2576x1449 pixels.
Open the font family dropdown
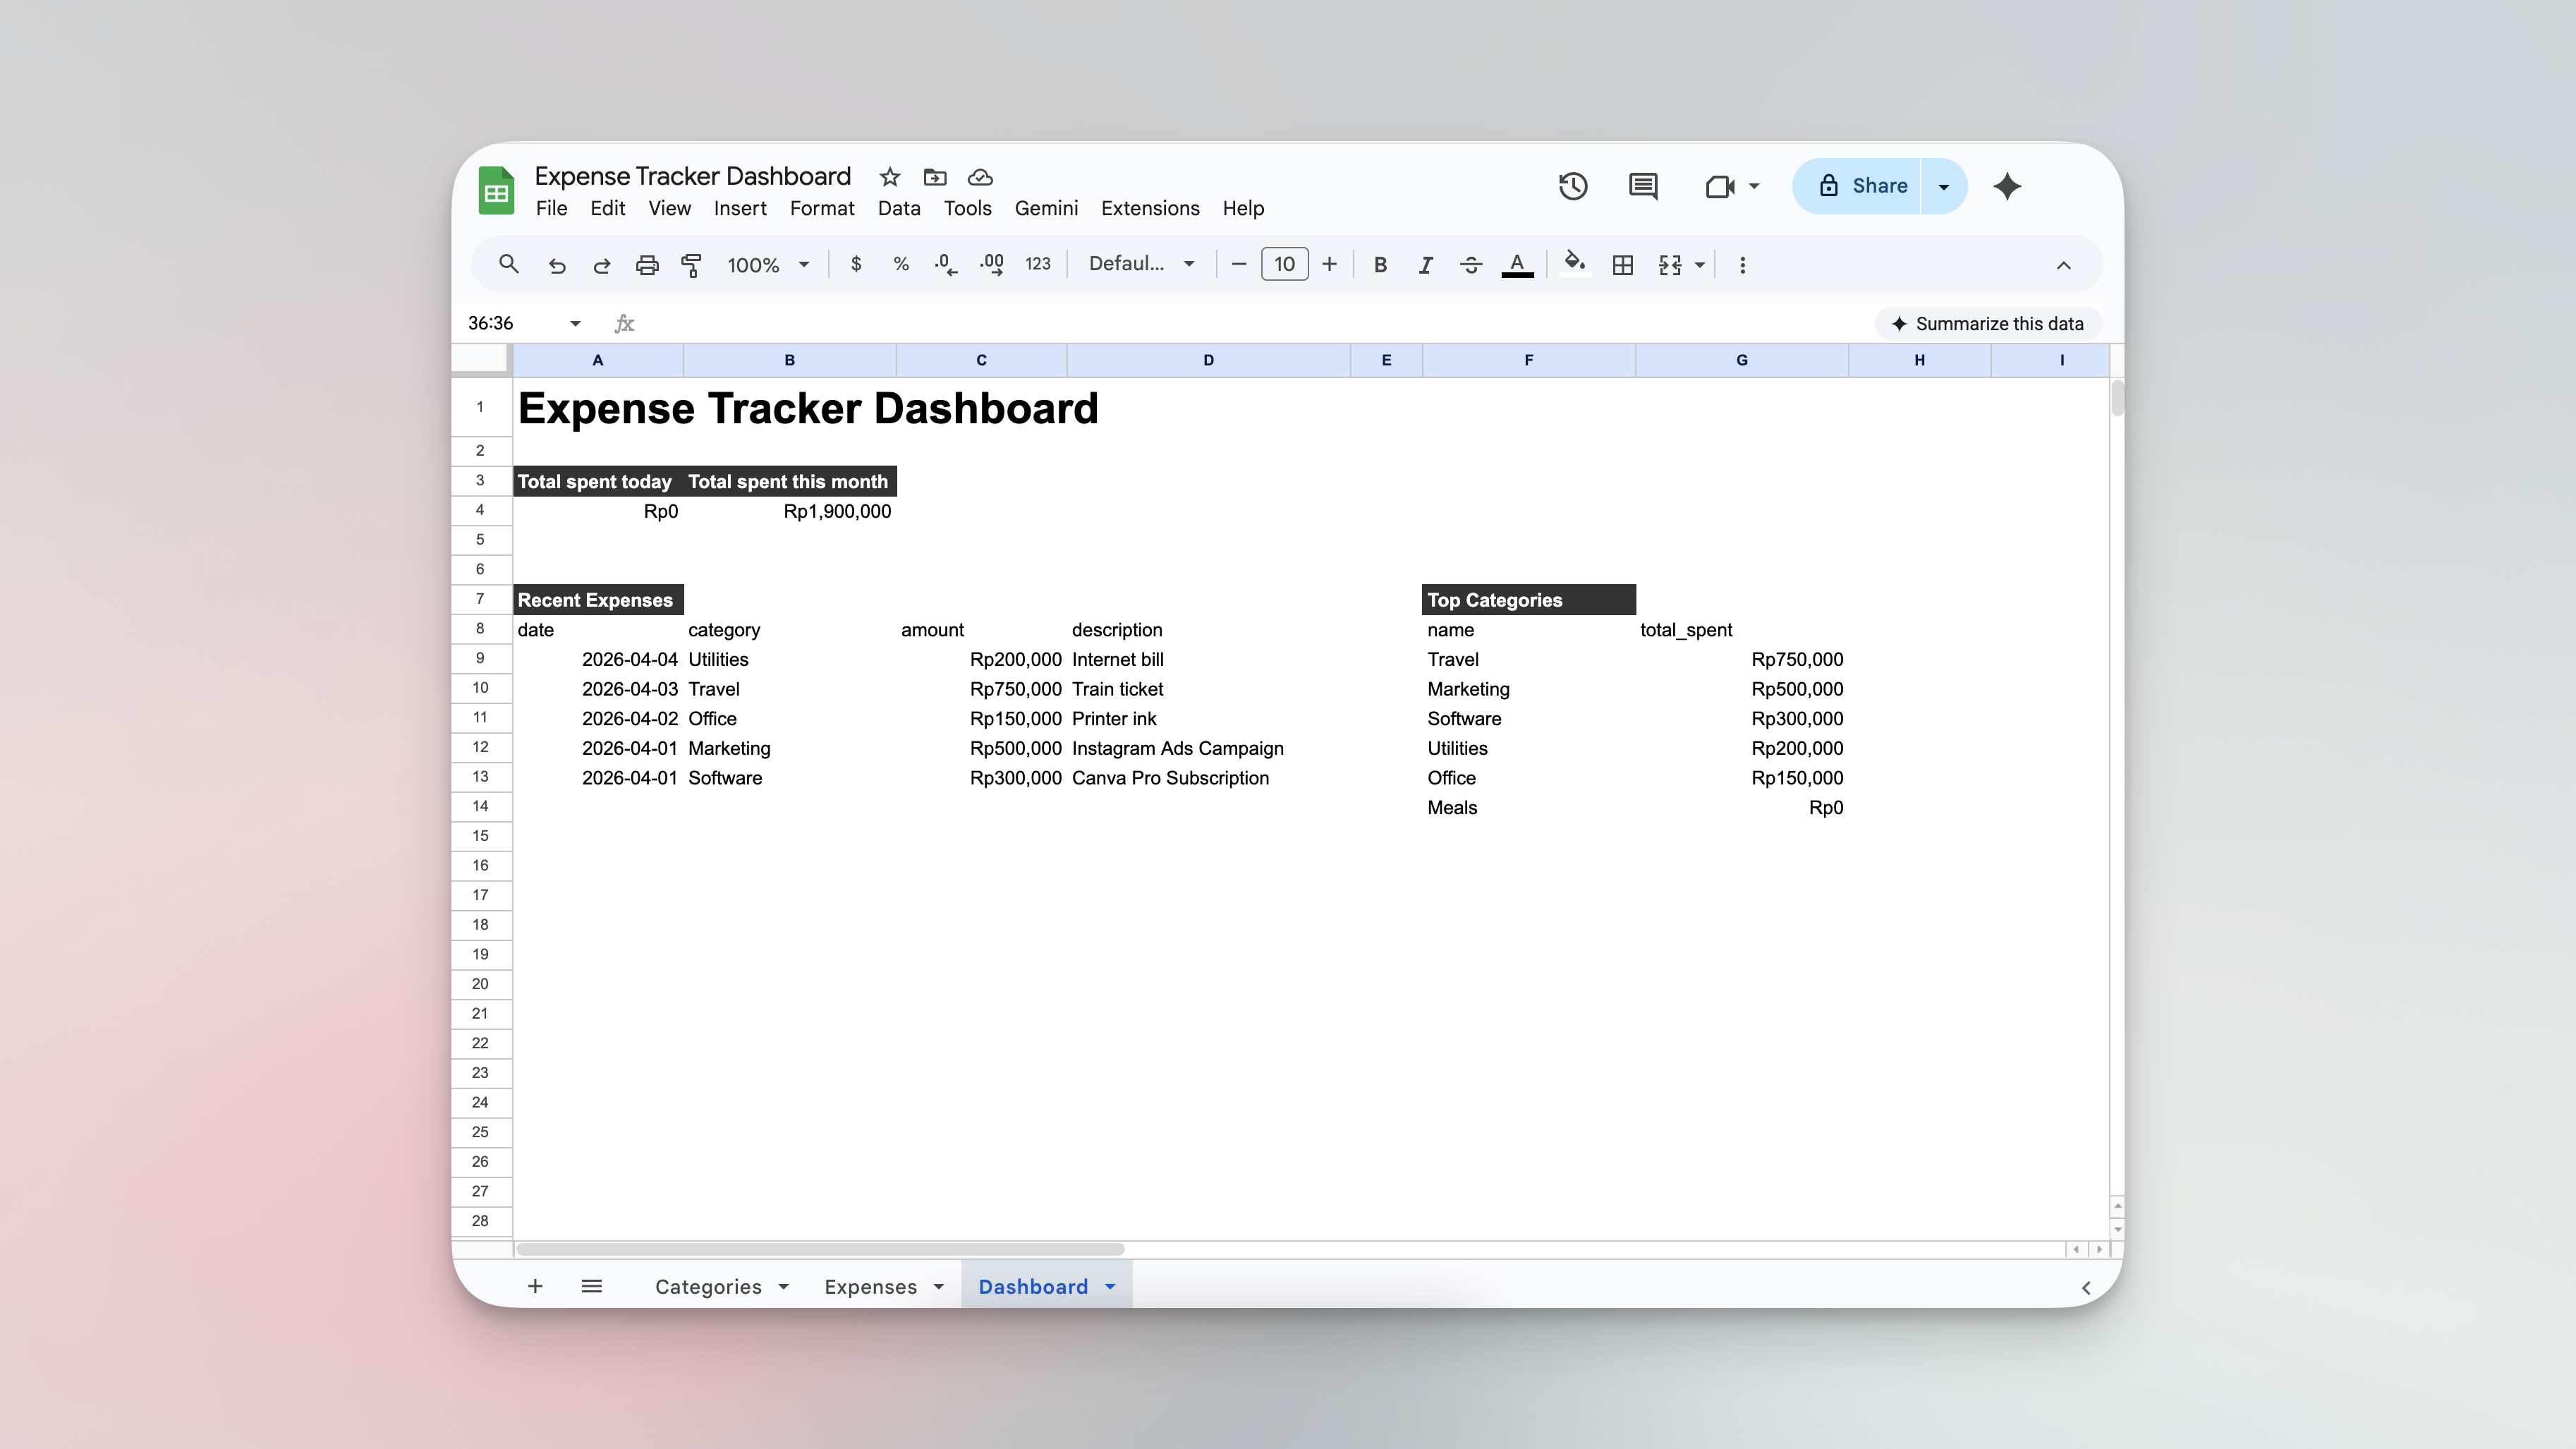tap(1142, 264)
